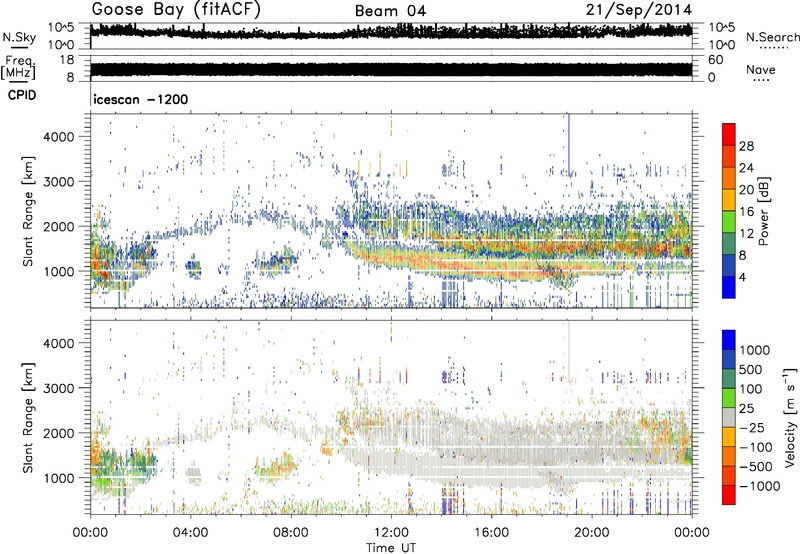This screenshot has width=800, height=554.
Task: Click 'Slant Range [km]' label of velocity panel
Action: 28,417
